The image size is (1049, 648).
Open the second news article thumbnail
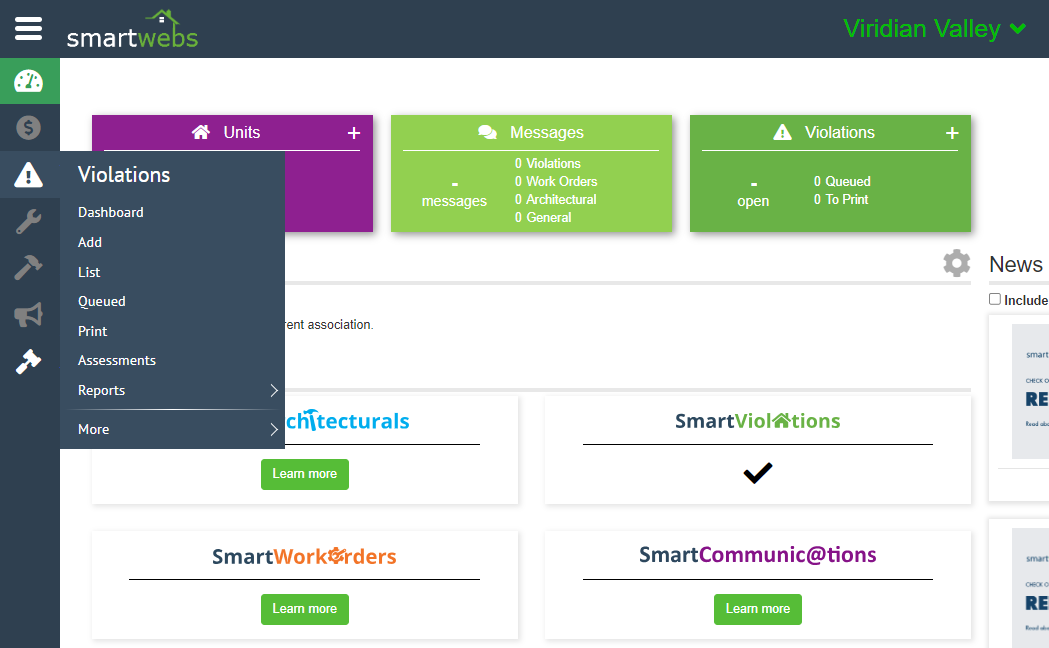(1030, 588)
